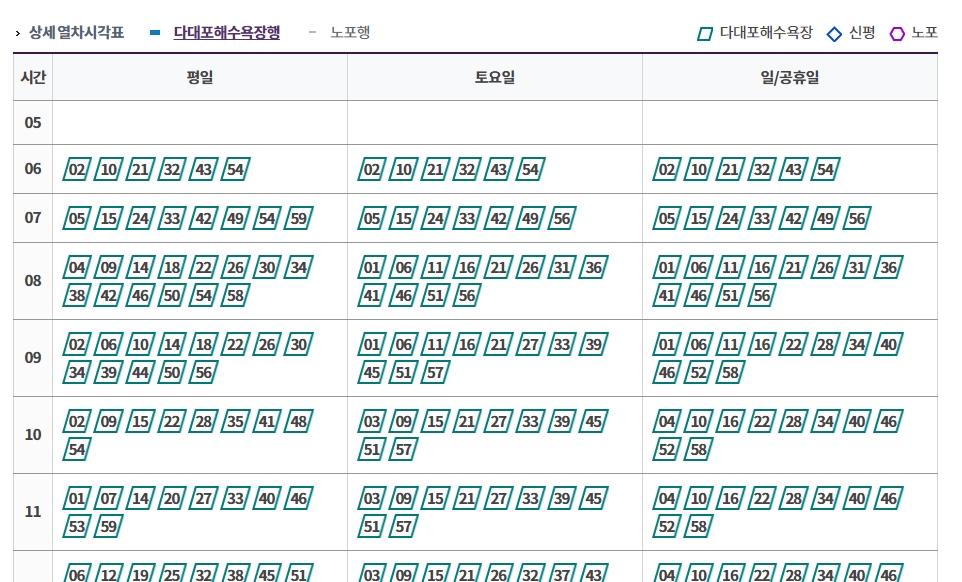Screen dimensions: 962x582
Task: Select minute 40 in 일/공휴일 09 hour row
Action: pyautogui.click(x=889, y=344)
